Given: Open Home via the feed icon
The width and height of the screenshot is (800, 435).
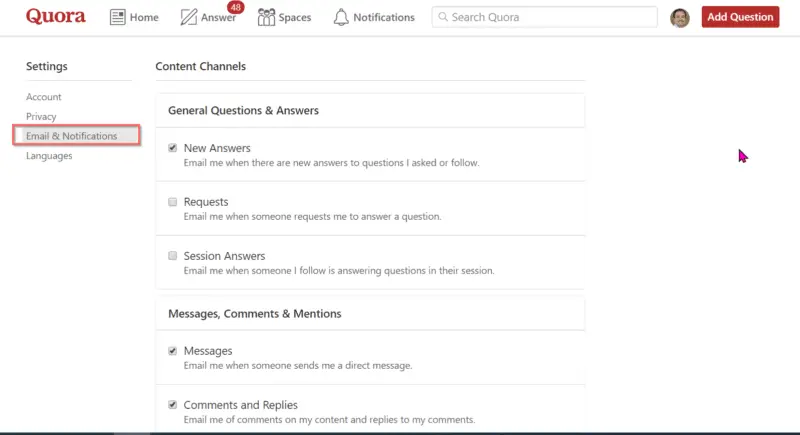Looking at the screenshot, I should (117, 17).
